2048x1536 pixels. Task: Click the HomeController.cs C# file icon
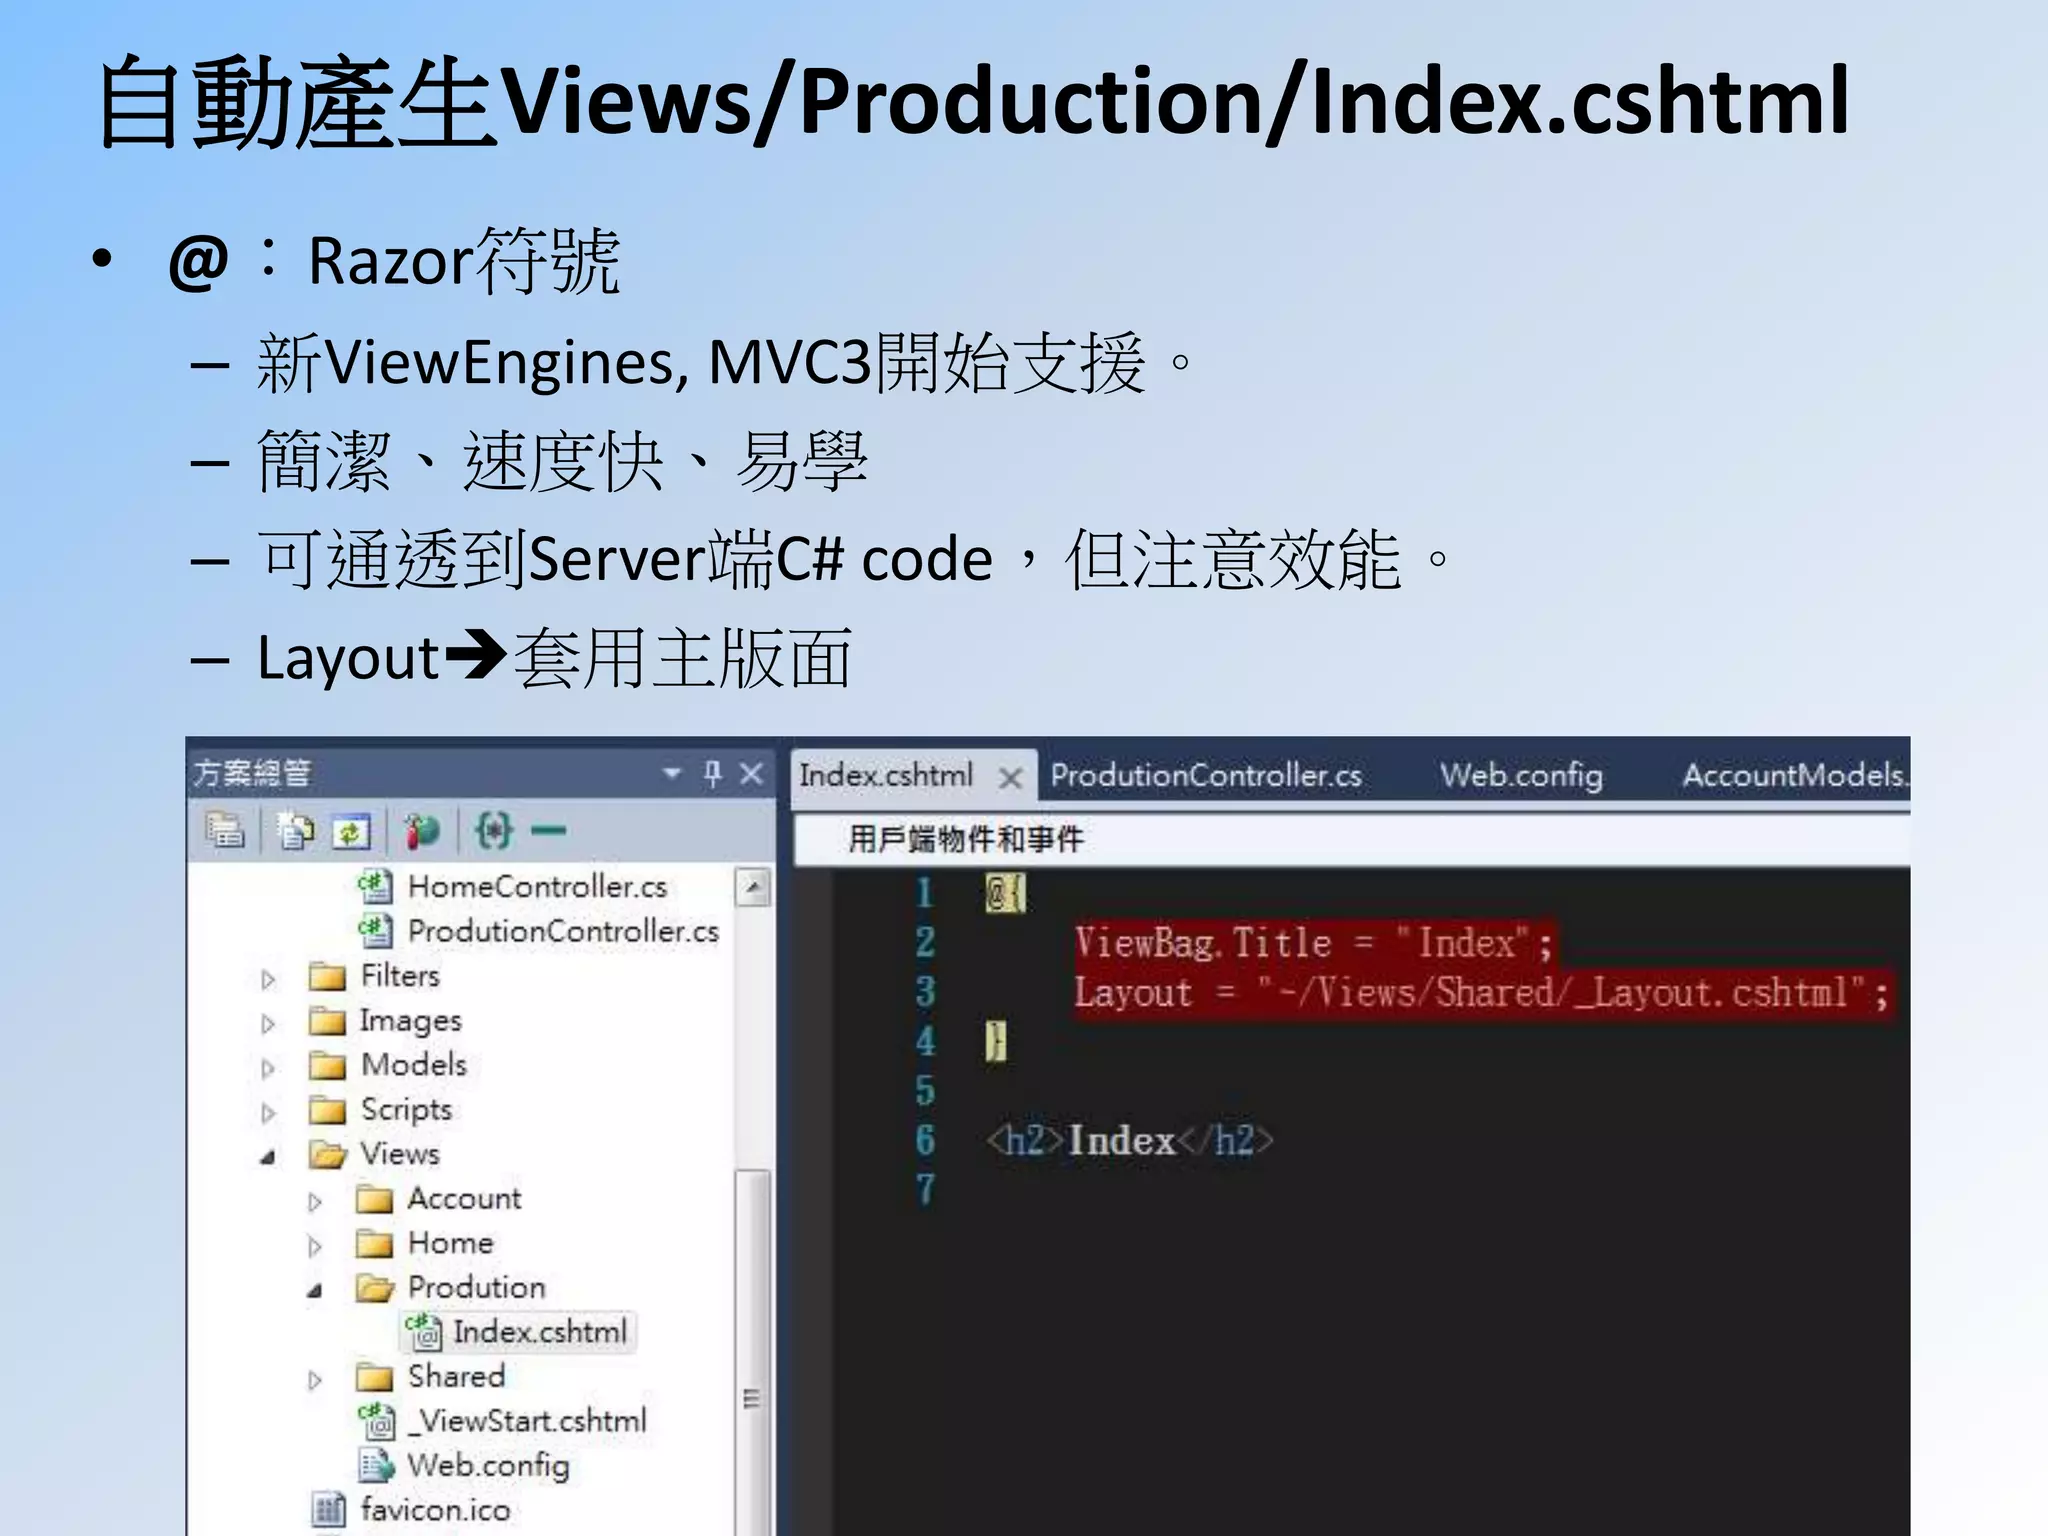[x=375, y=886]
